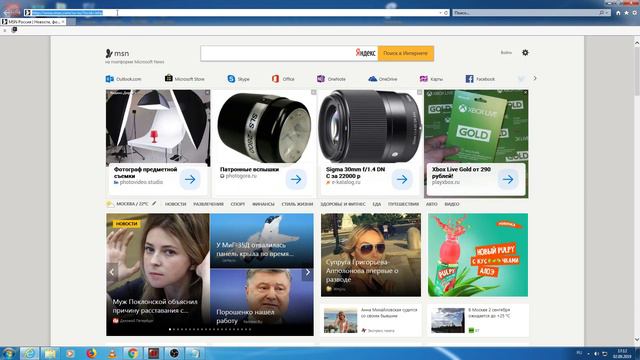This screenshot has width=640, height=360.
Task: Click Поиск в Интернете button
Action: [x=406, y=53]
